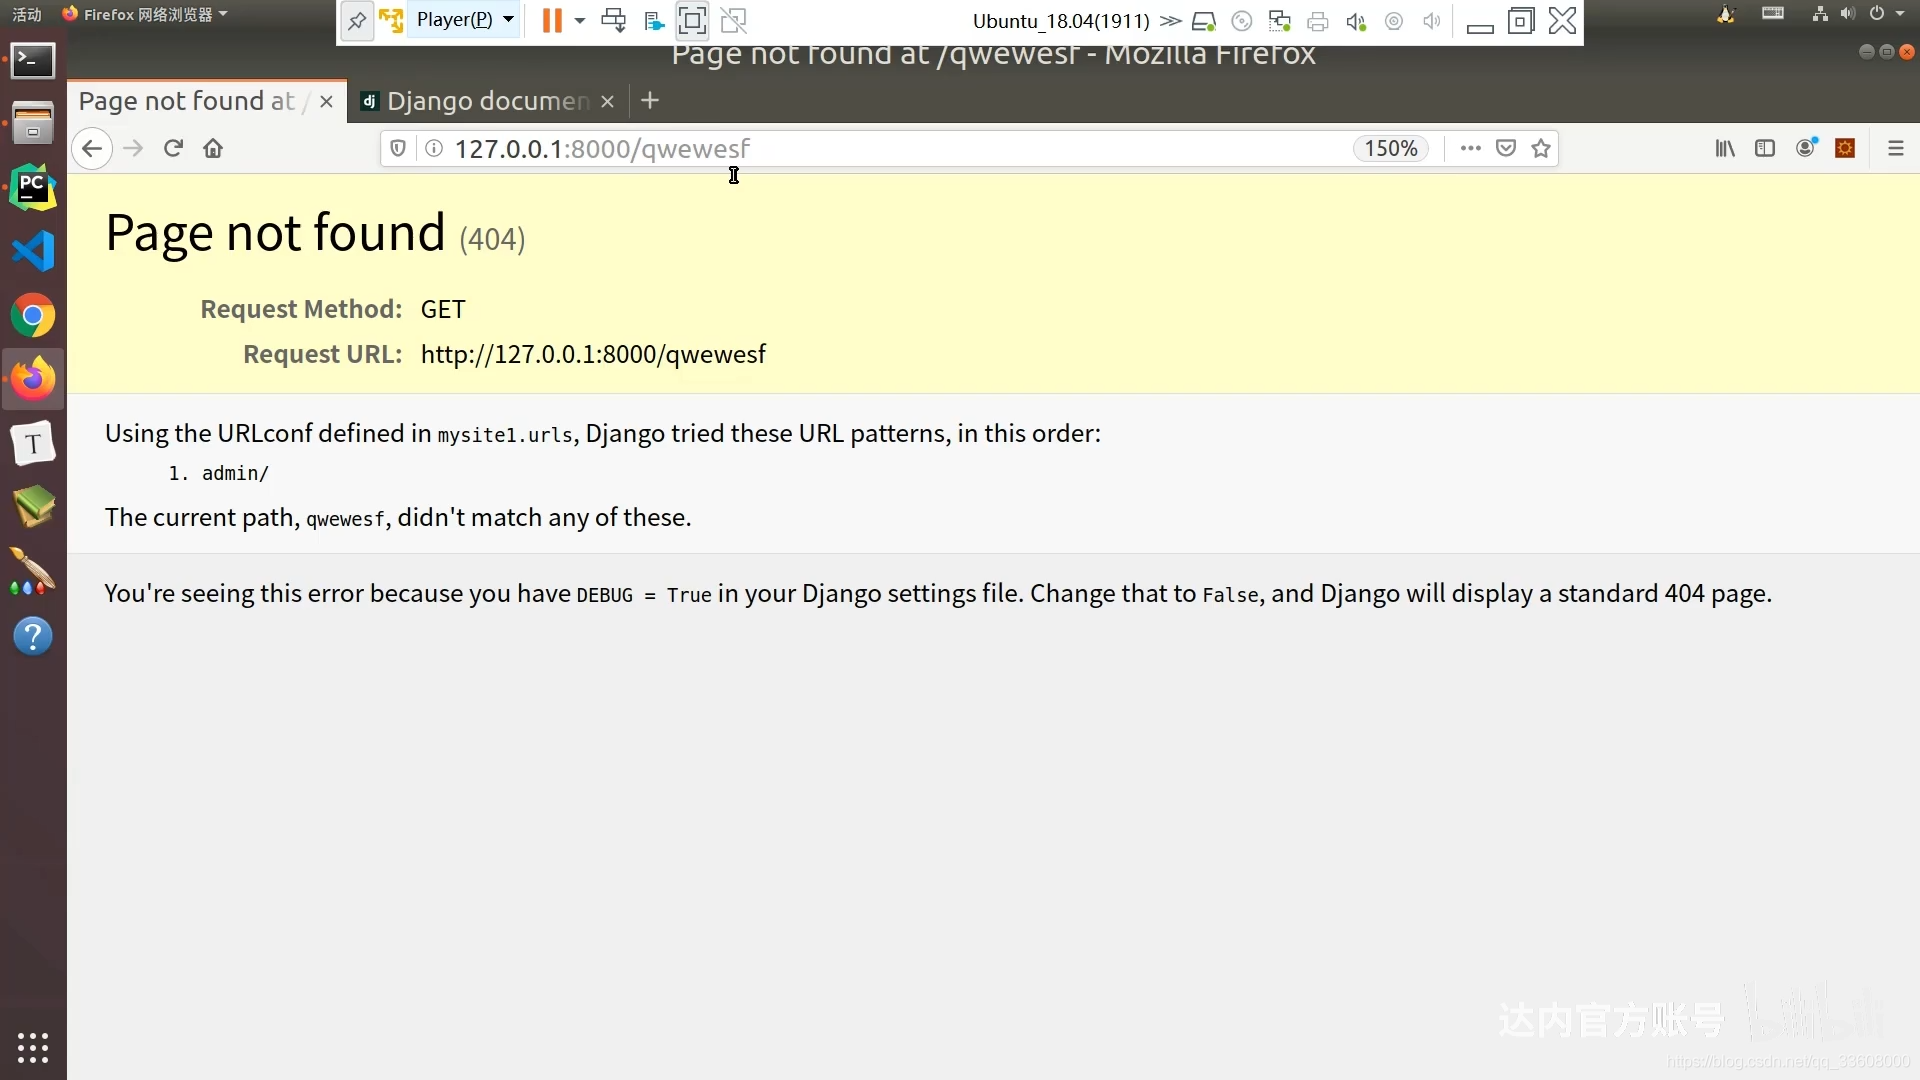Toggle VMware fullscreen mode icon
The image size is (1920, 1080).
point(692,20)
